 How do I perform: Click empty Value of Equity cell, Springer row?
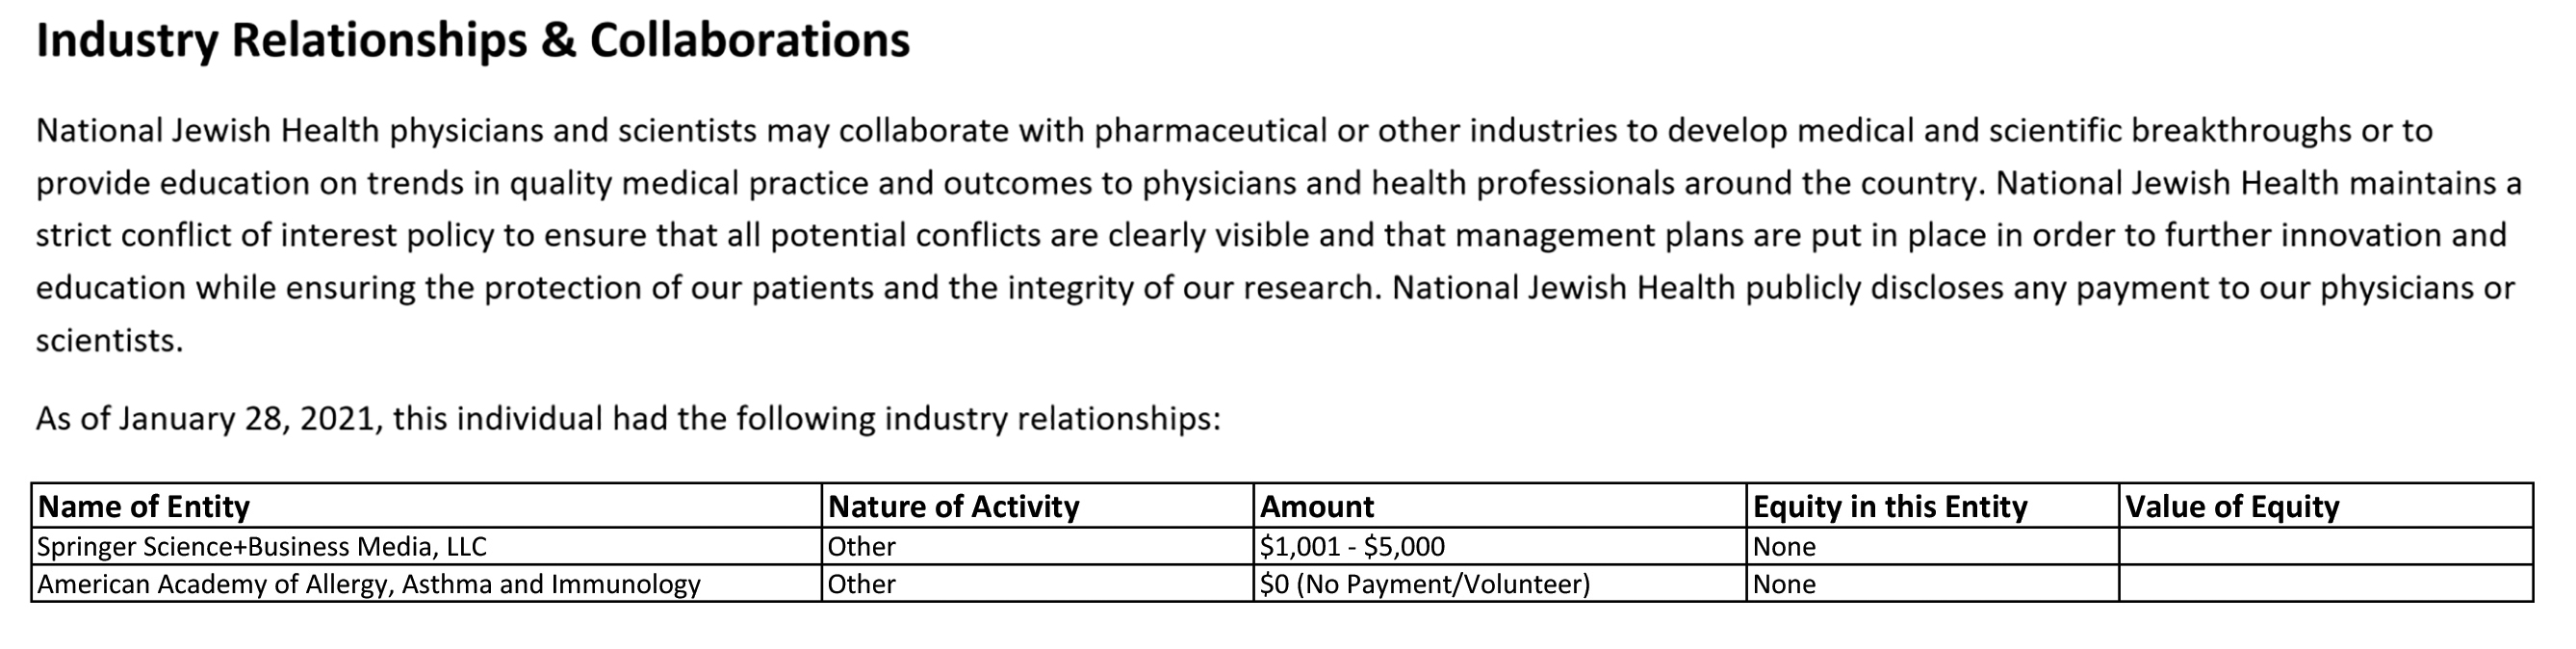(2327, 546)
